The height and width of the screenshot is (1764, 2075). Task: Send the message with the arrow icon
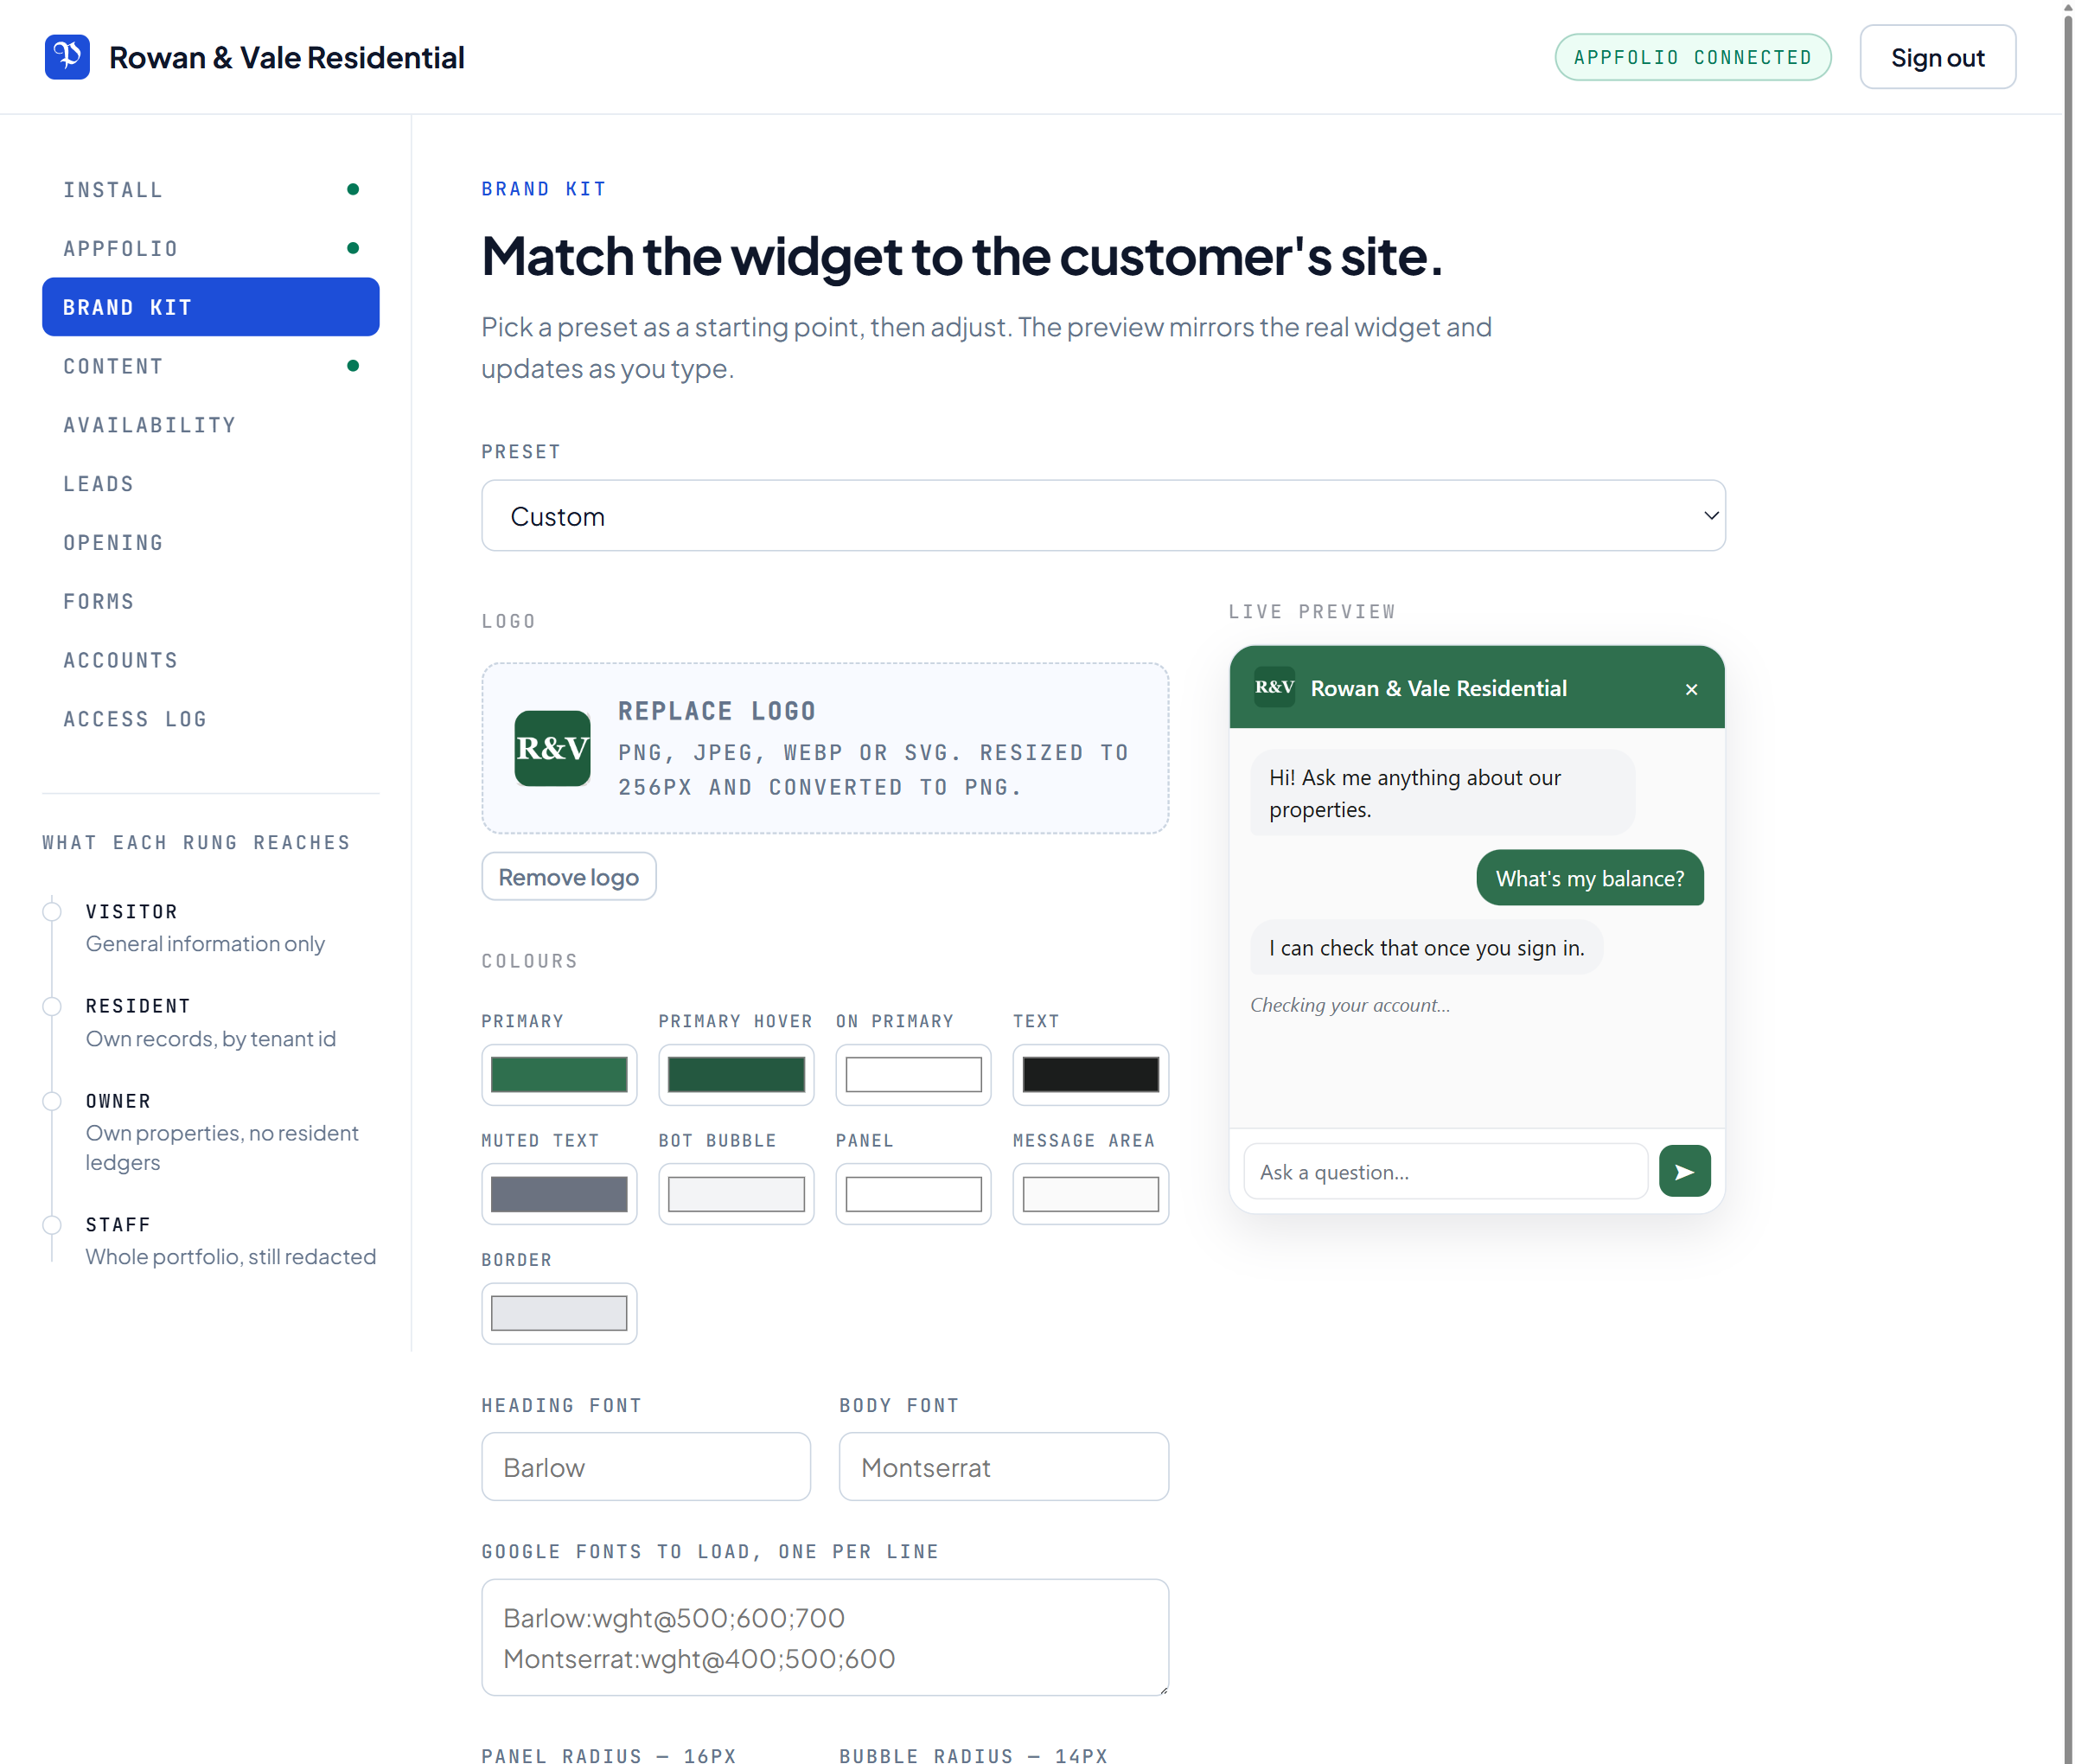pyautogui.click(x=1684, y=1171)
